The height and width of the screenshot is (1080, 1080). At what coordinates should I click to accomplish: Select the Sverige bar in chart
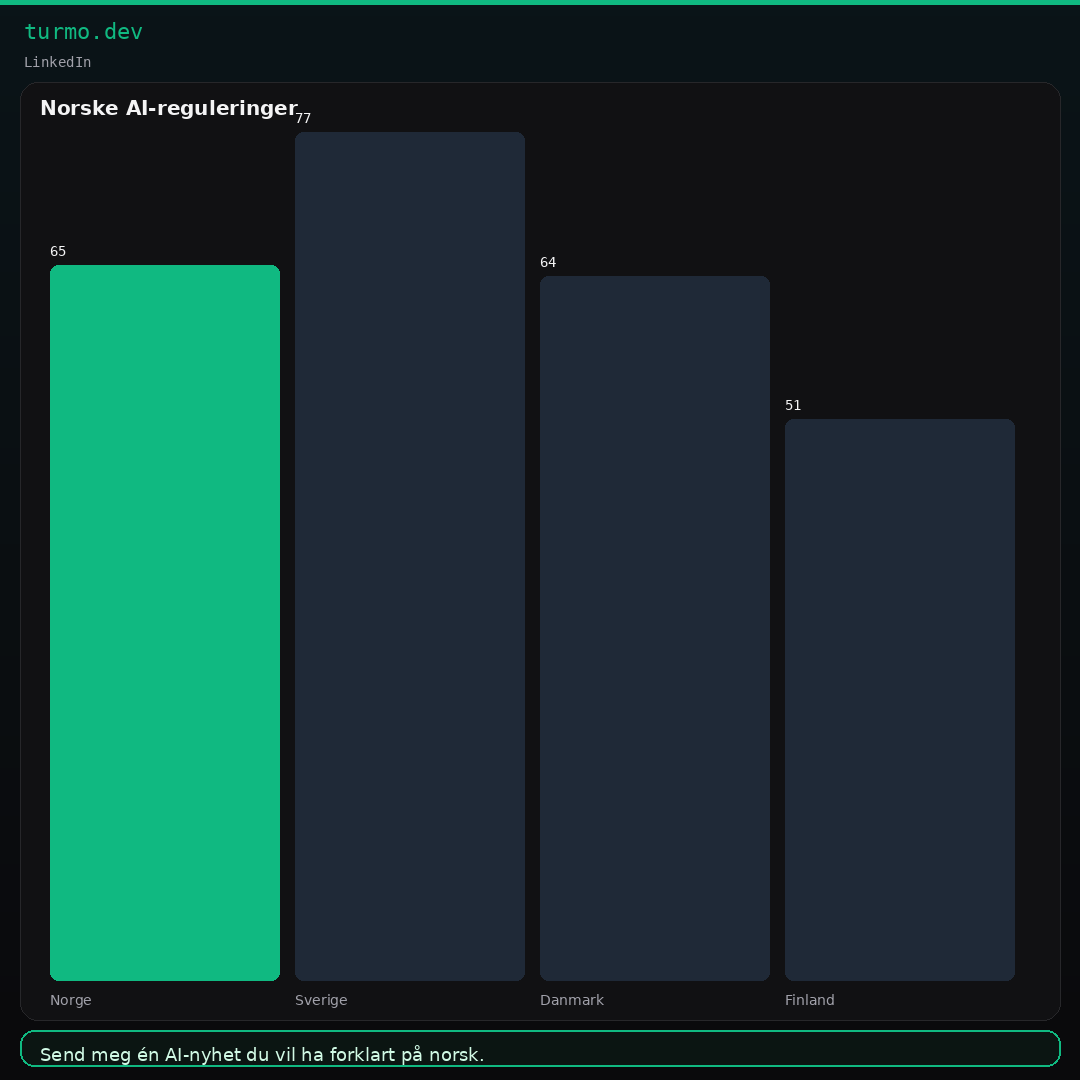[x=410, y=557]
